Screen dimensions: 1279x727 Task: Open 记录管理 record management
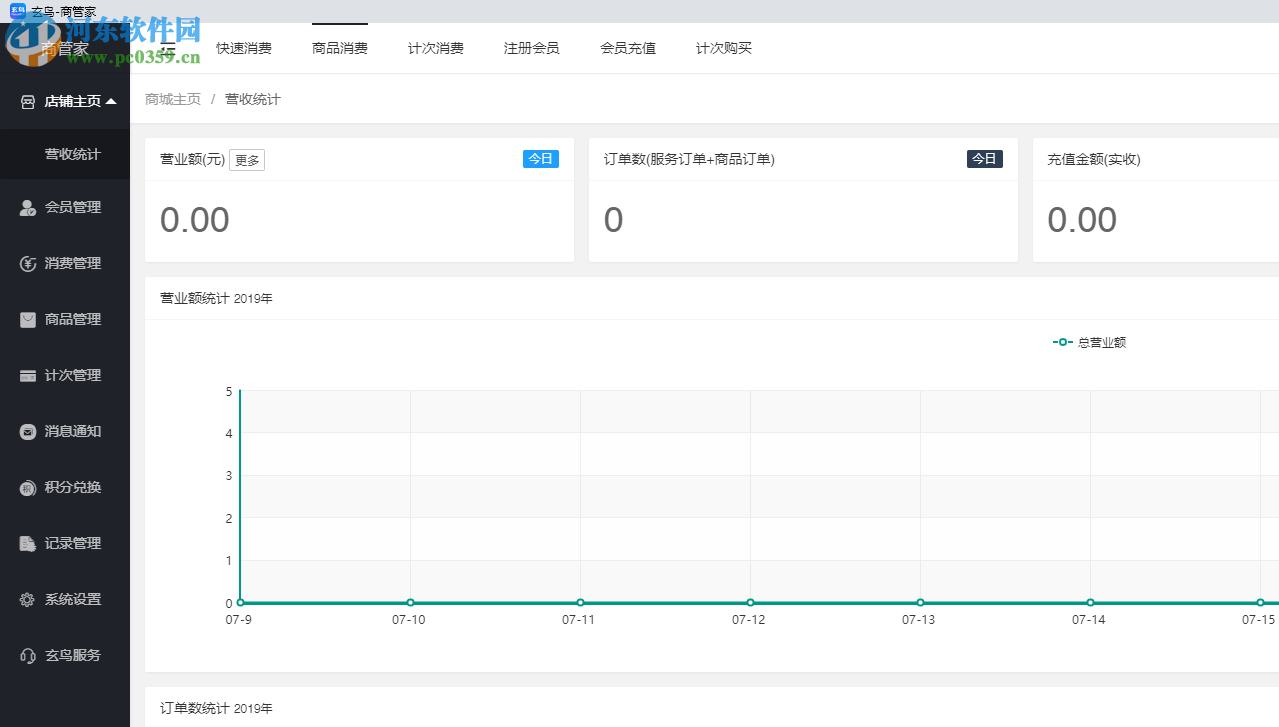[x=64, y=543]
